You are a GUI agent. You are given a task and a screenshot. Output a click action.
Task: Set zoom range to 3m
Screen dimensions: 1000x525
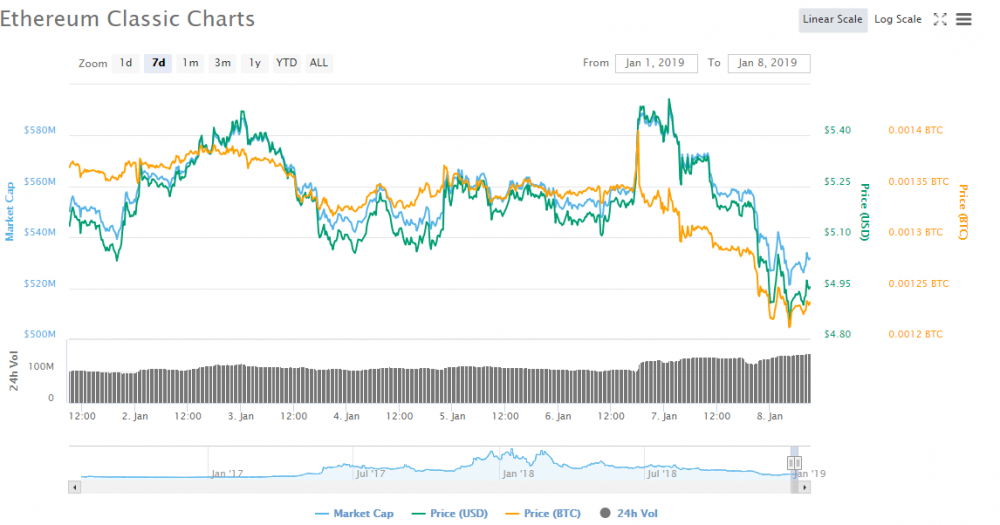coord(223,63)
